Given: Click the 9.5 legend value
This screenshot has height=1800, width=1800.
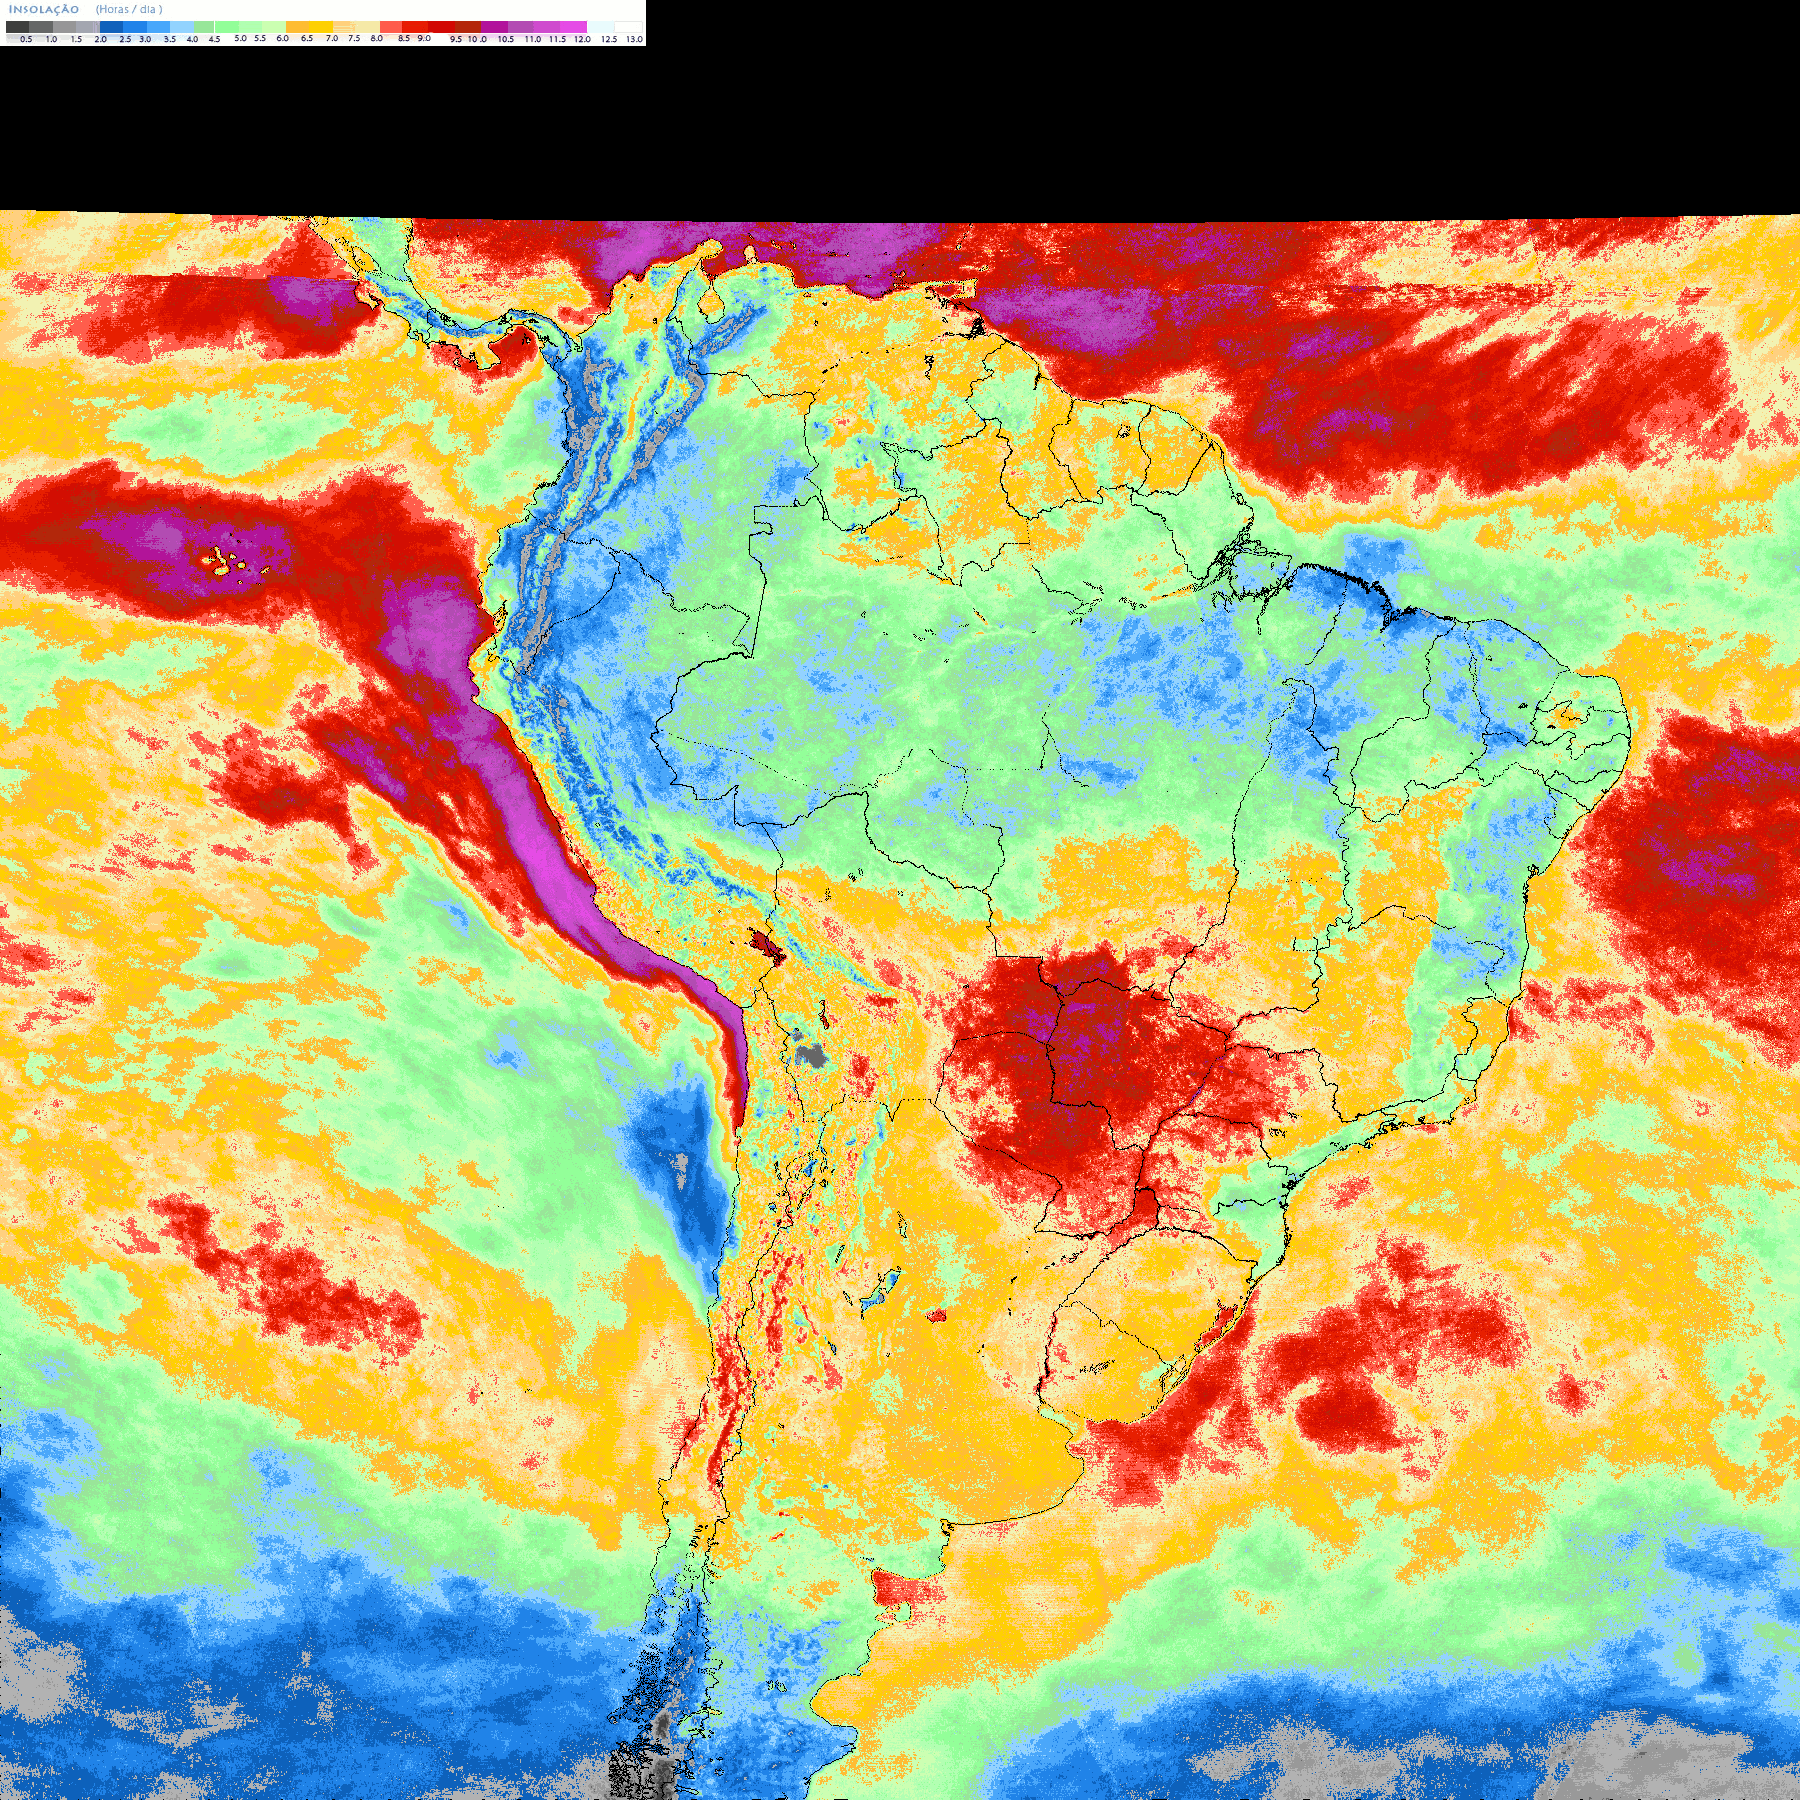Looking at the screenshot, I should pyautogui.click(x=456, y=39).
